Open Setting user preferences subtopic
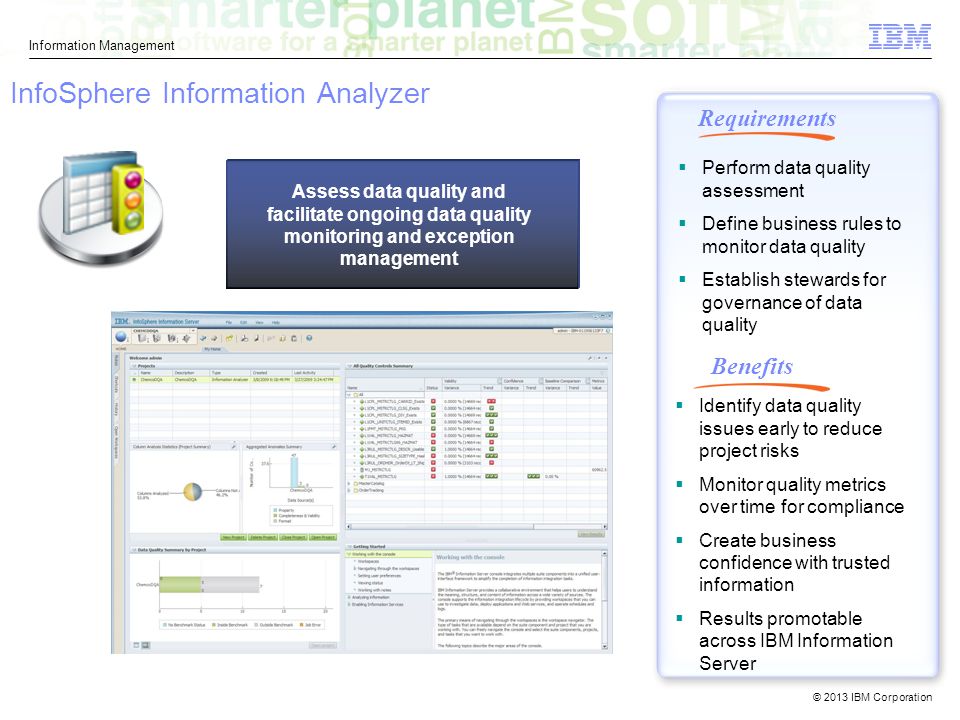The width and height of the screenshot is (960, 720). [x=379, y=576]
